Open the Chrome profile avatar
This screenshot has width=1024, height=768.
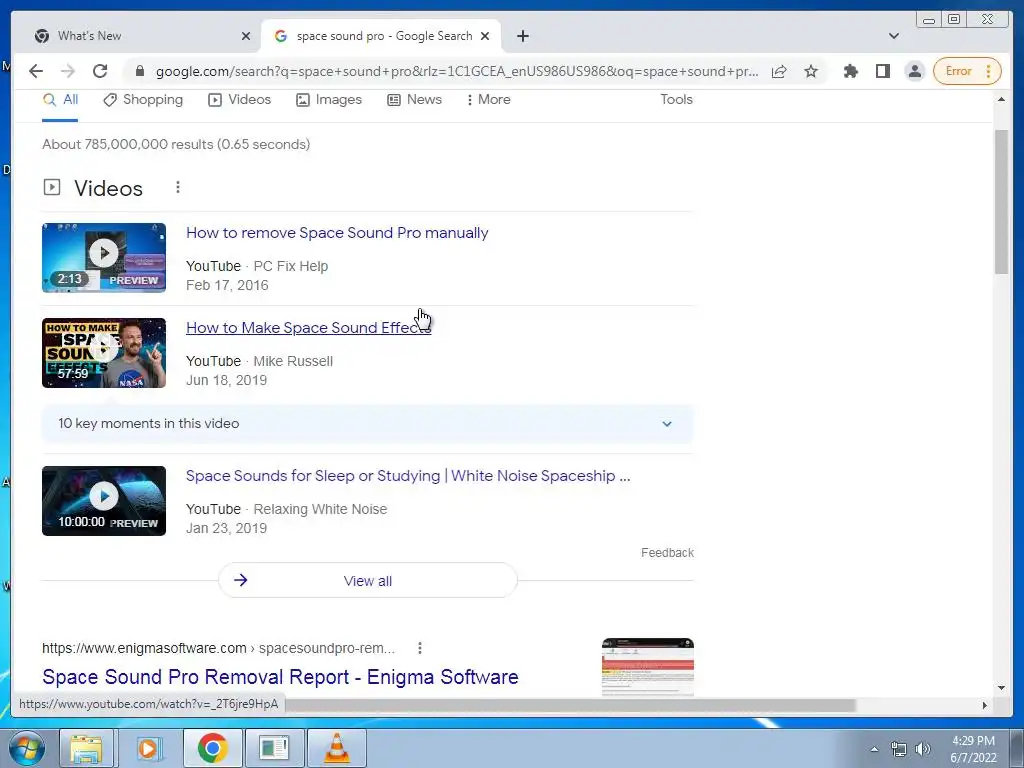pyautogui.click(x=915, y=71)
